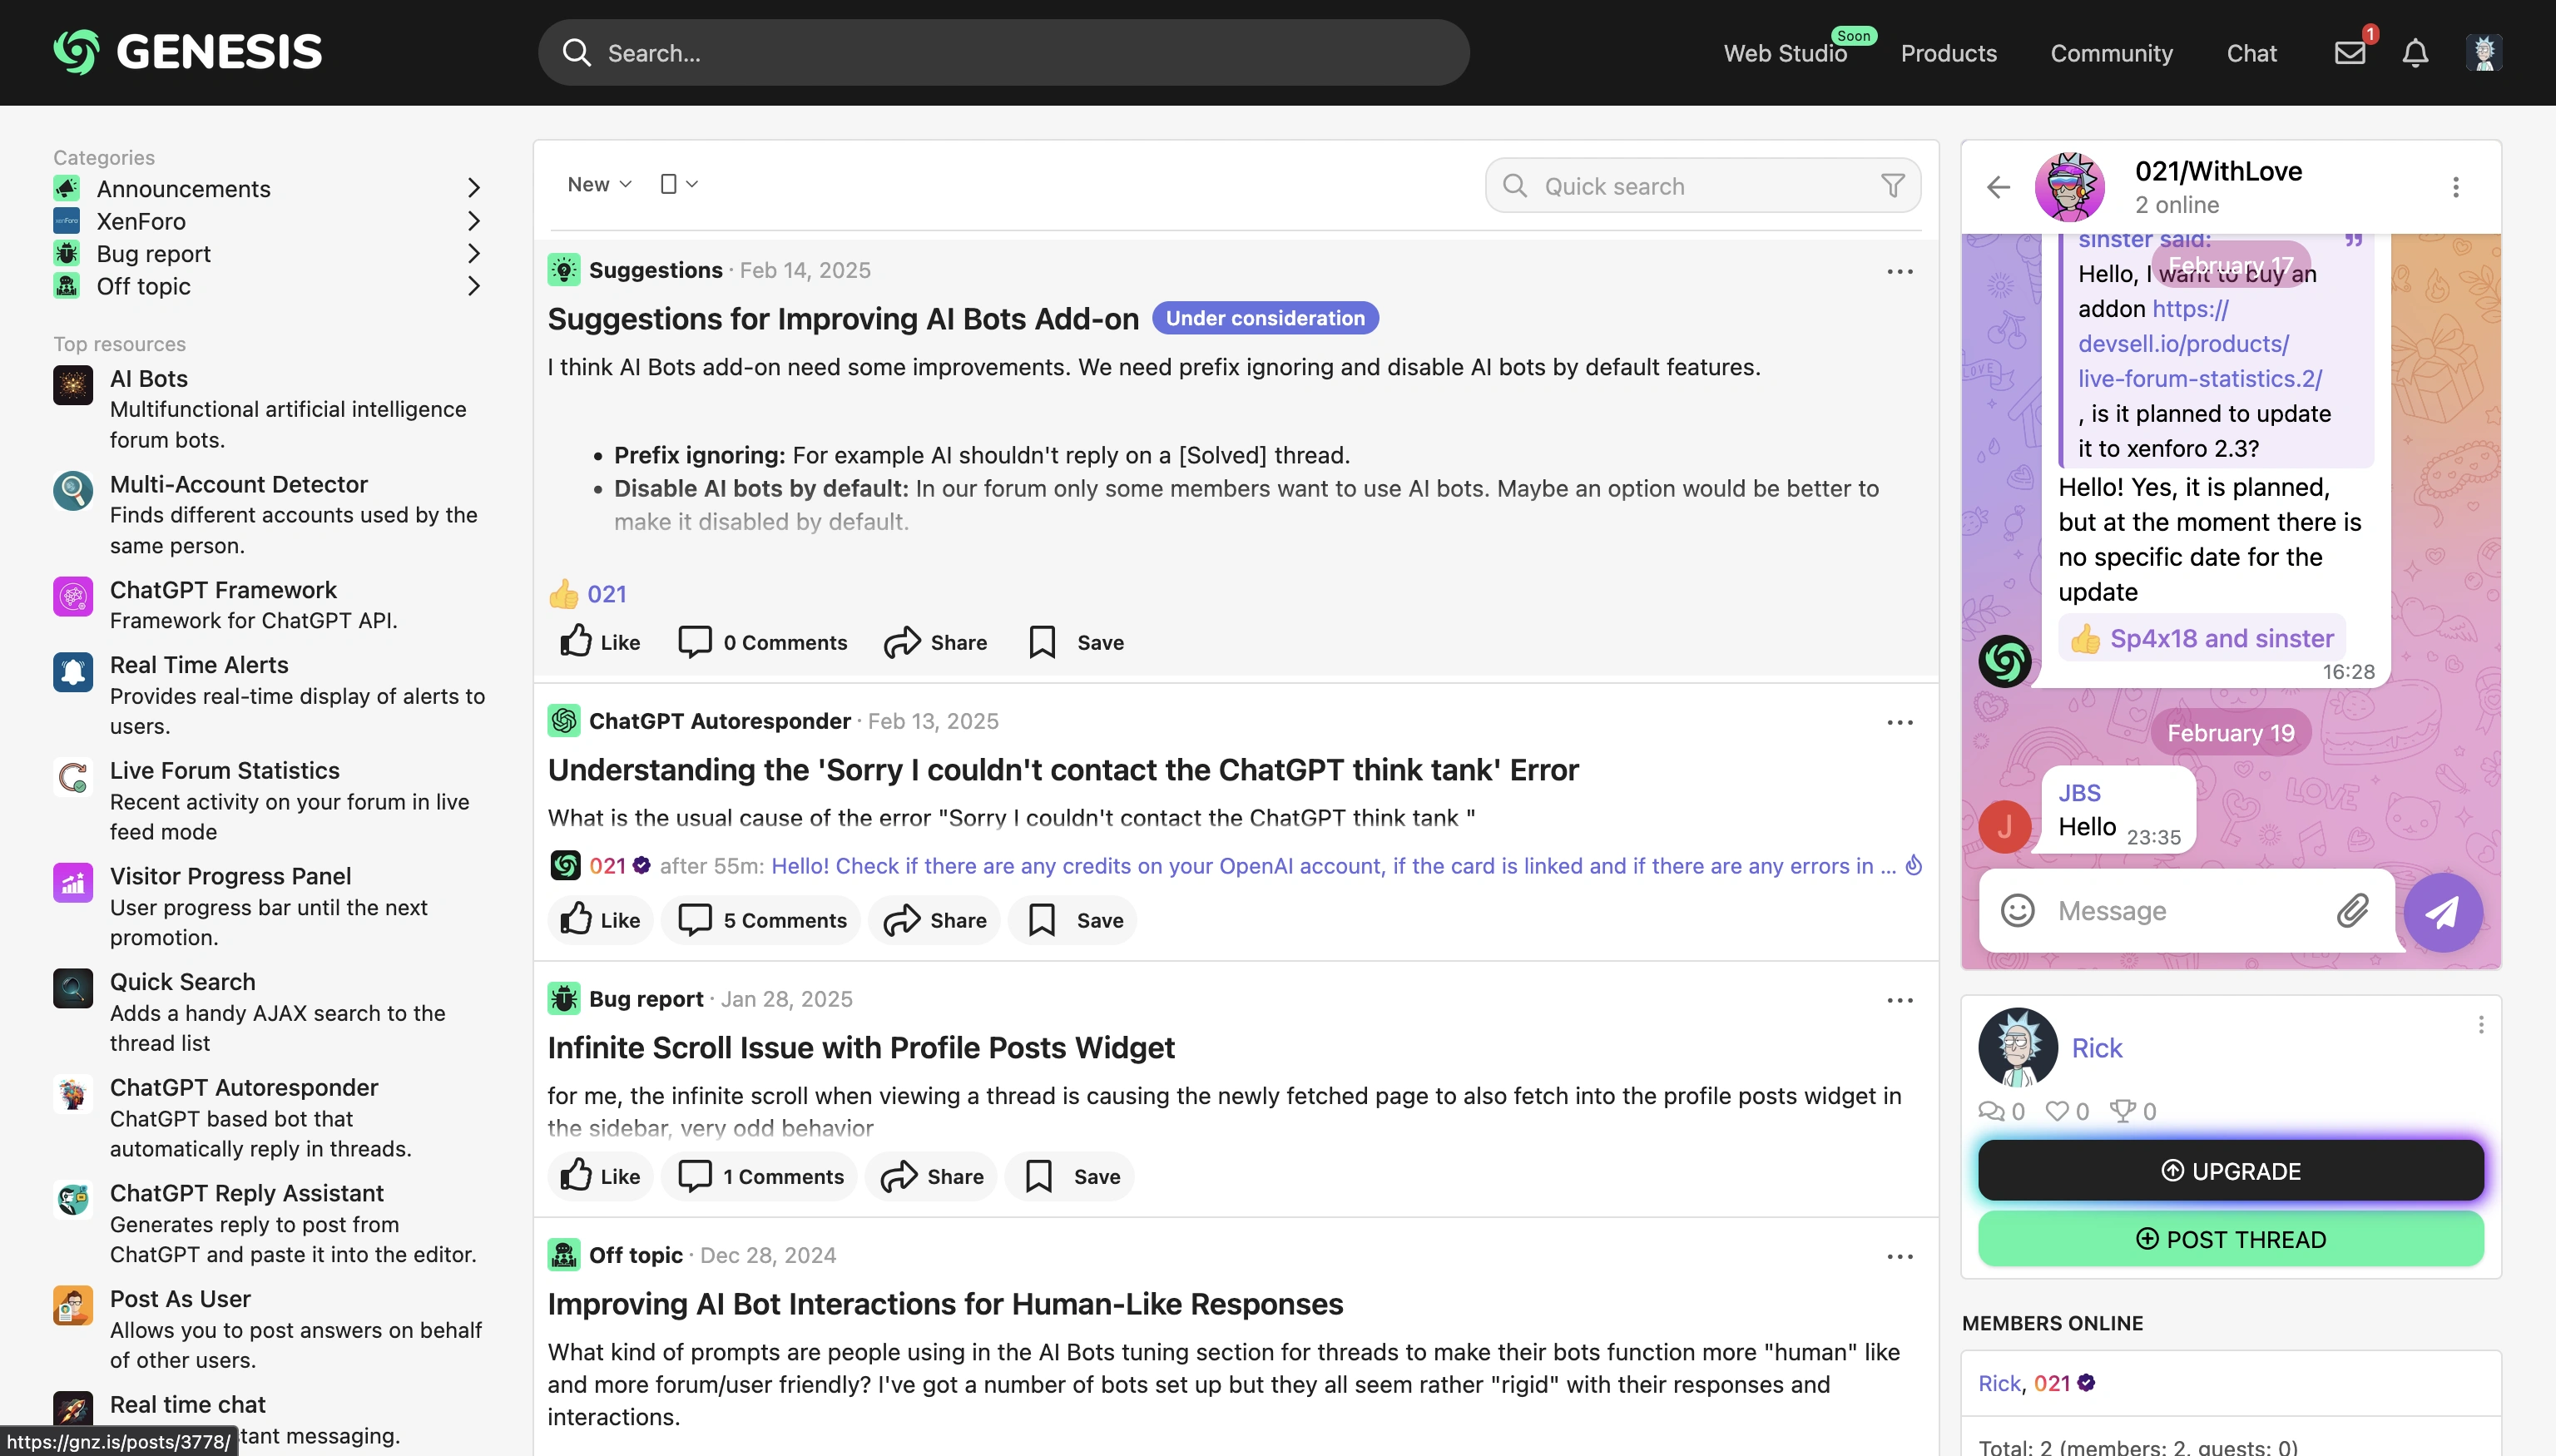The image size is (2556, 1456).
Task: Select Announcements in Categories
Action: point(183,188)
